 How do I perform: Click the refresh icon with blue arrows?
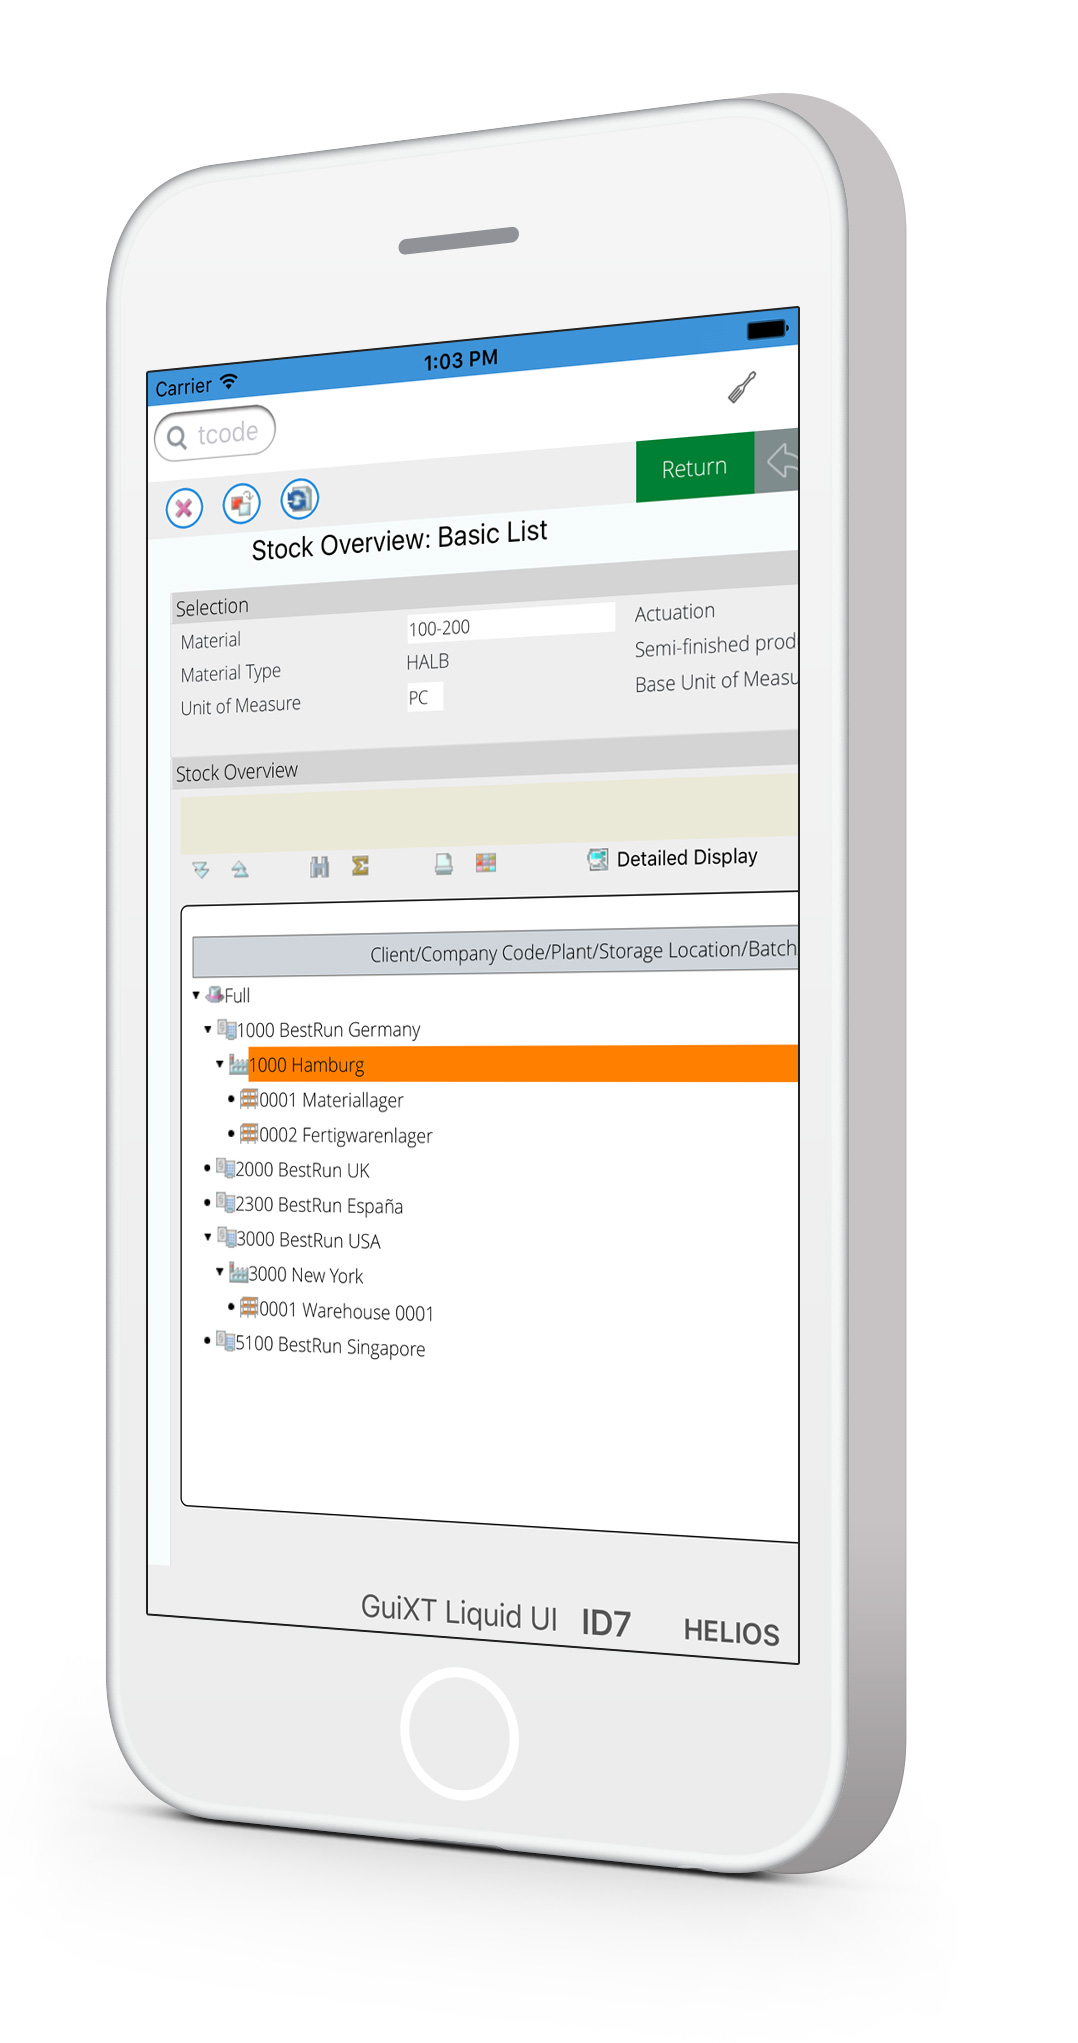pos(299,499)
